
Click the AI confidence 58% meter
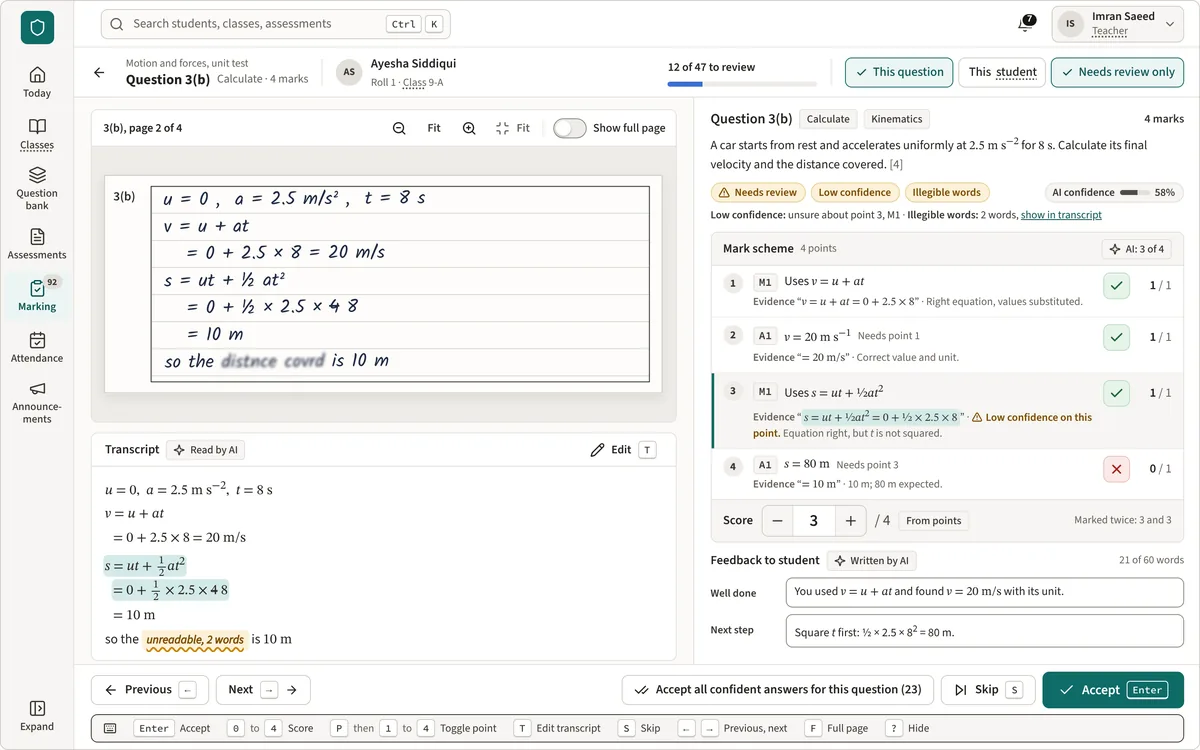pyautogui.click(x=1113, y=192)
